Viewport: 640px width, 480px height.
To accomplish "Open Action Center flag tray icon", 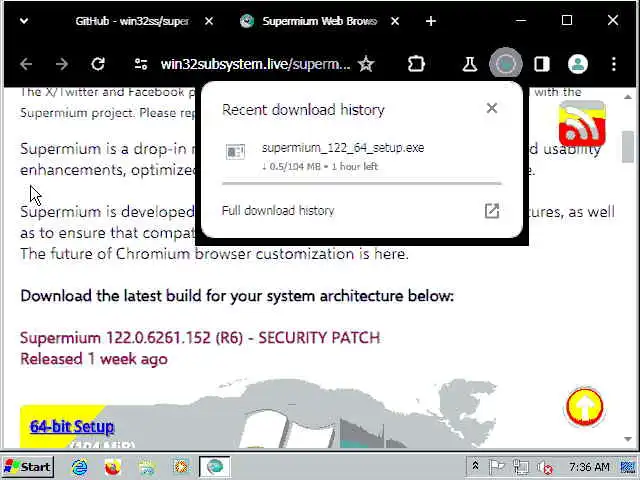I will pyautogui.click(x=496, y=467).
